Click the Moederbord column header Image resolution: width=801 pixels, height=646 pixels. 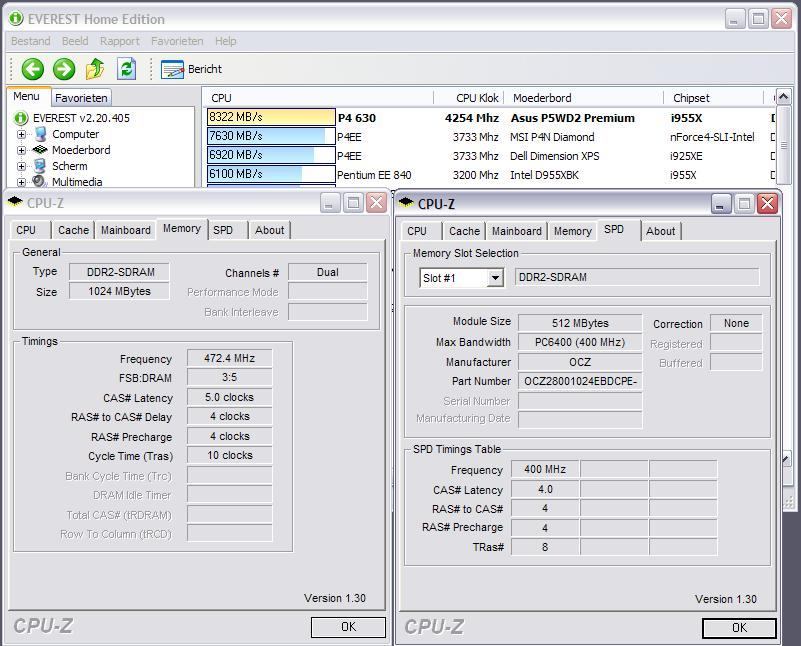point(583,98)
